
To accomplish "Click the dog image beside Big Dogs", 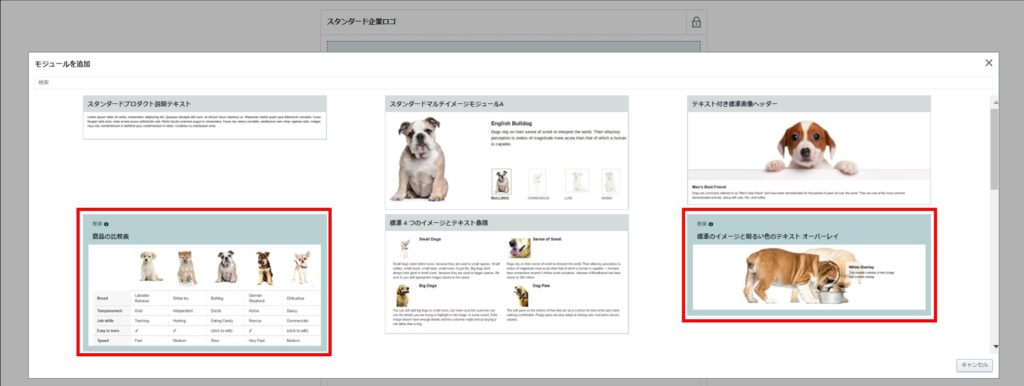I will 403,296.
